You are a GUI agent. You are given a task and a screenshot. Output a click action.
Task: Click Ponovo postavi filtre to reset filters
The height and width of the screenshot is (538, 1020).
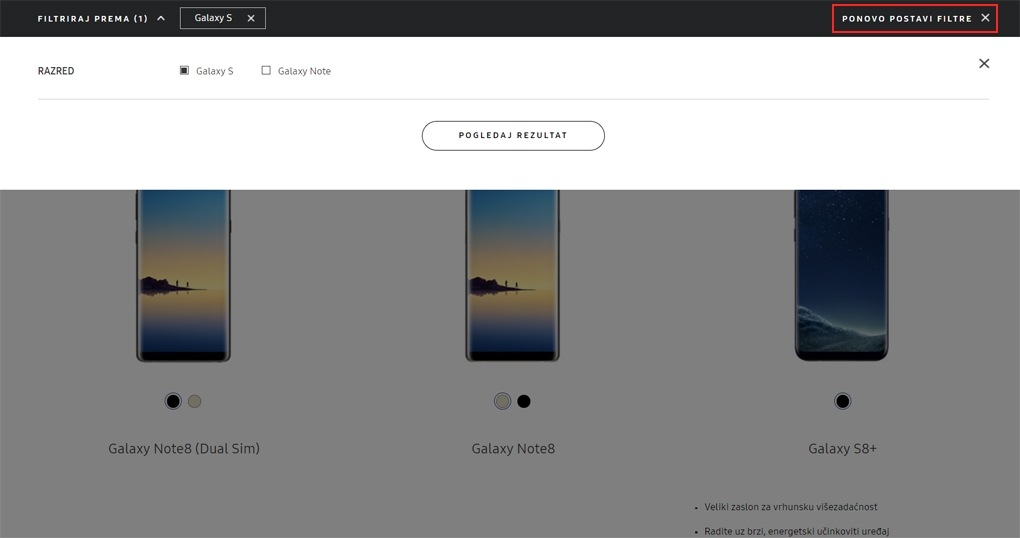[x=915, y=18]
